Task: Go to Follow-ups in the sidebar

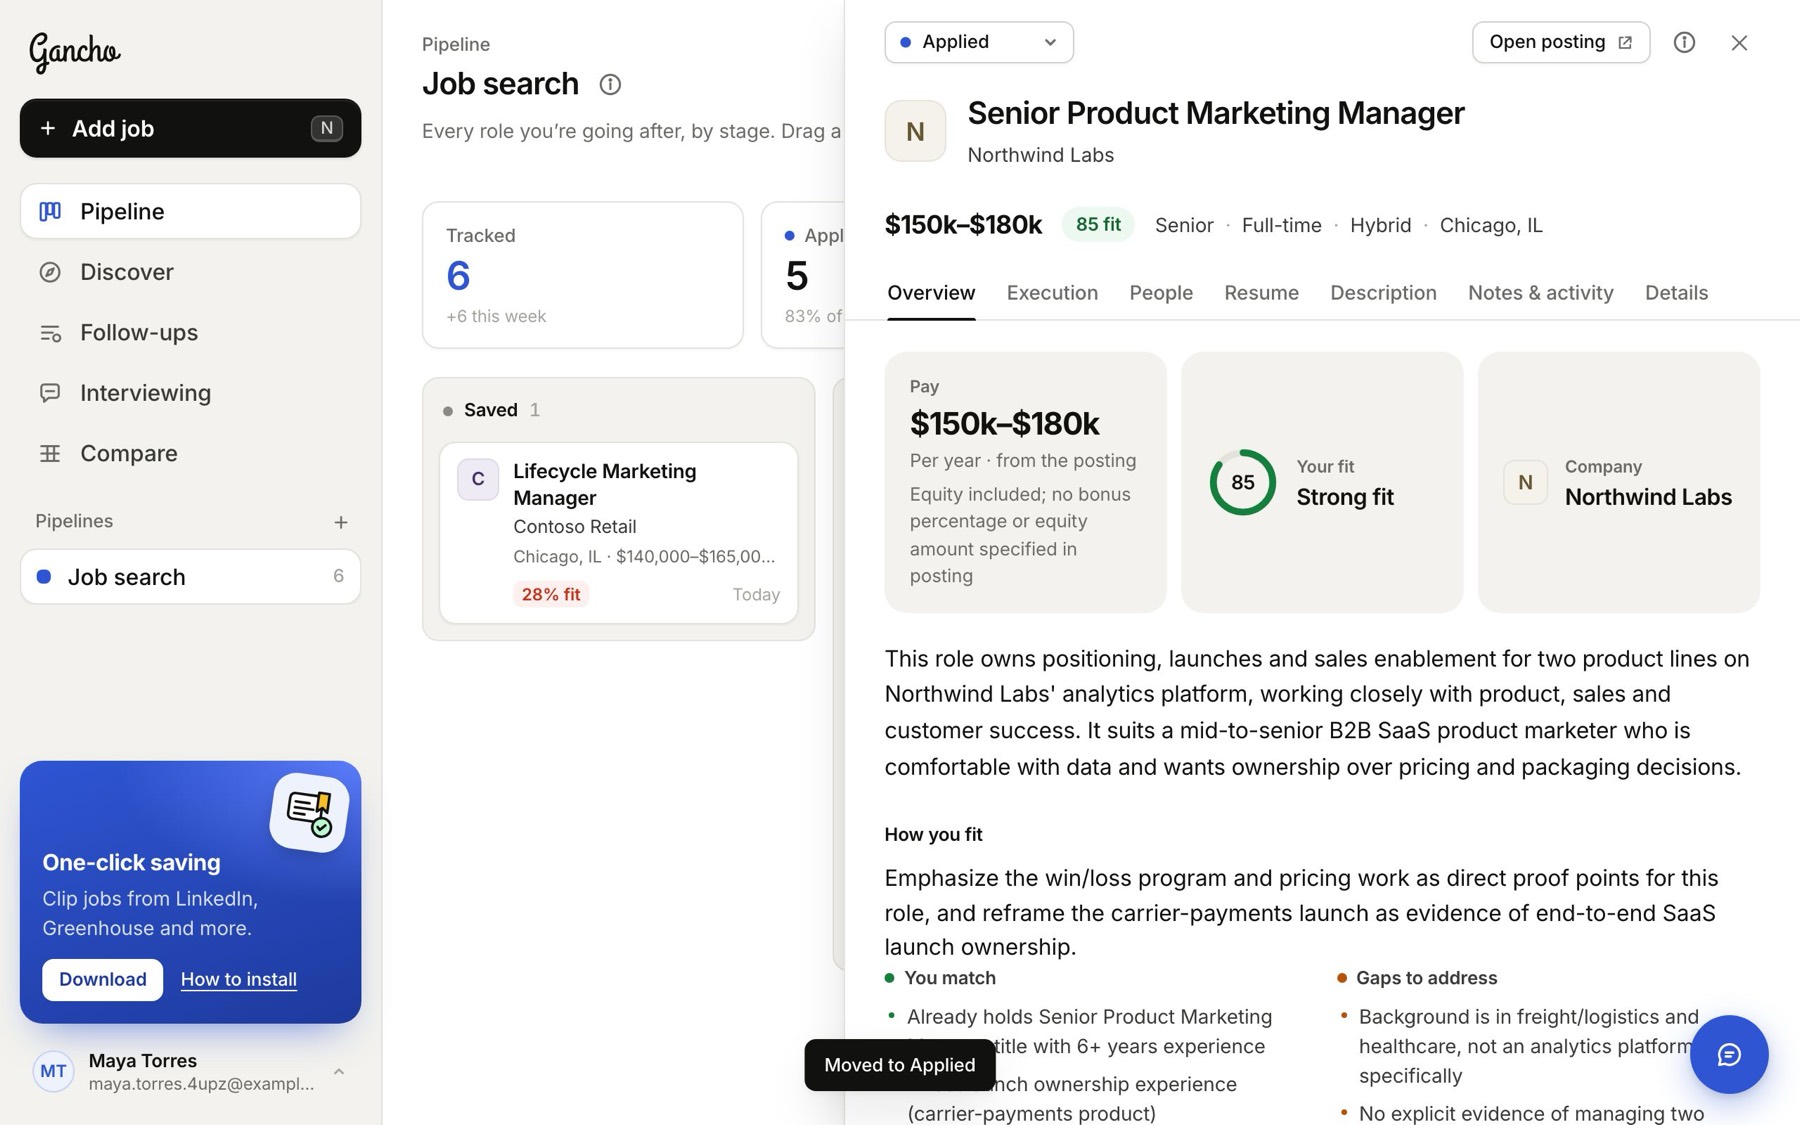Action: (190, 332)
